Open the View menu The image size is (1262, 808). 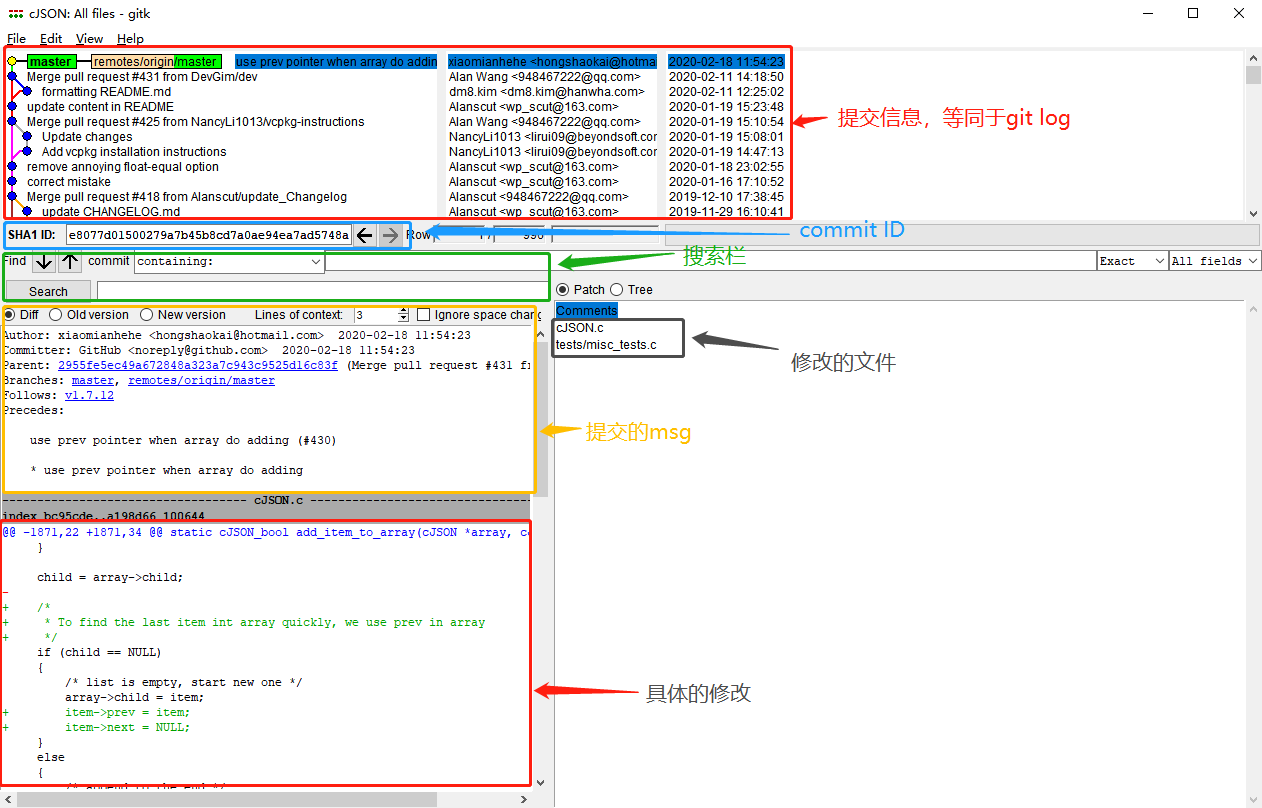tap(89, 38)
